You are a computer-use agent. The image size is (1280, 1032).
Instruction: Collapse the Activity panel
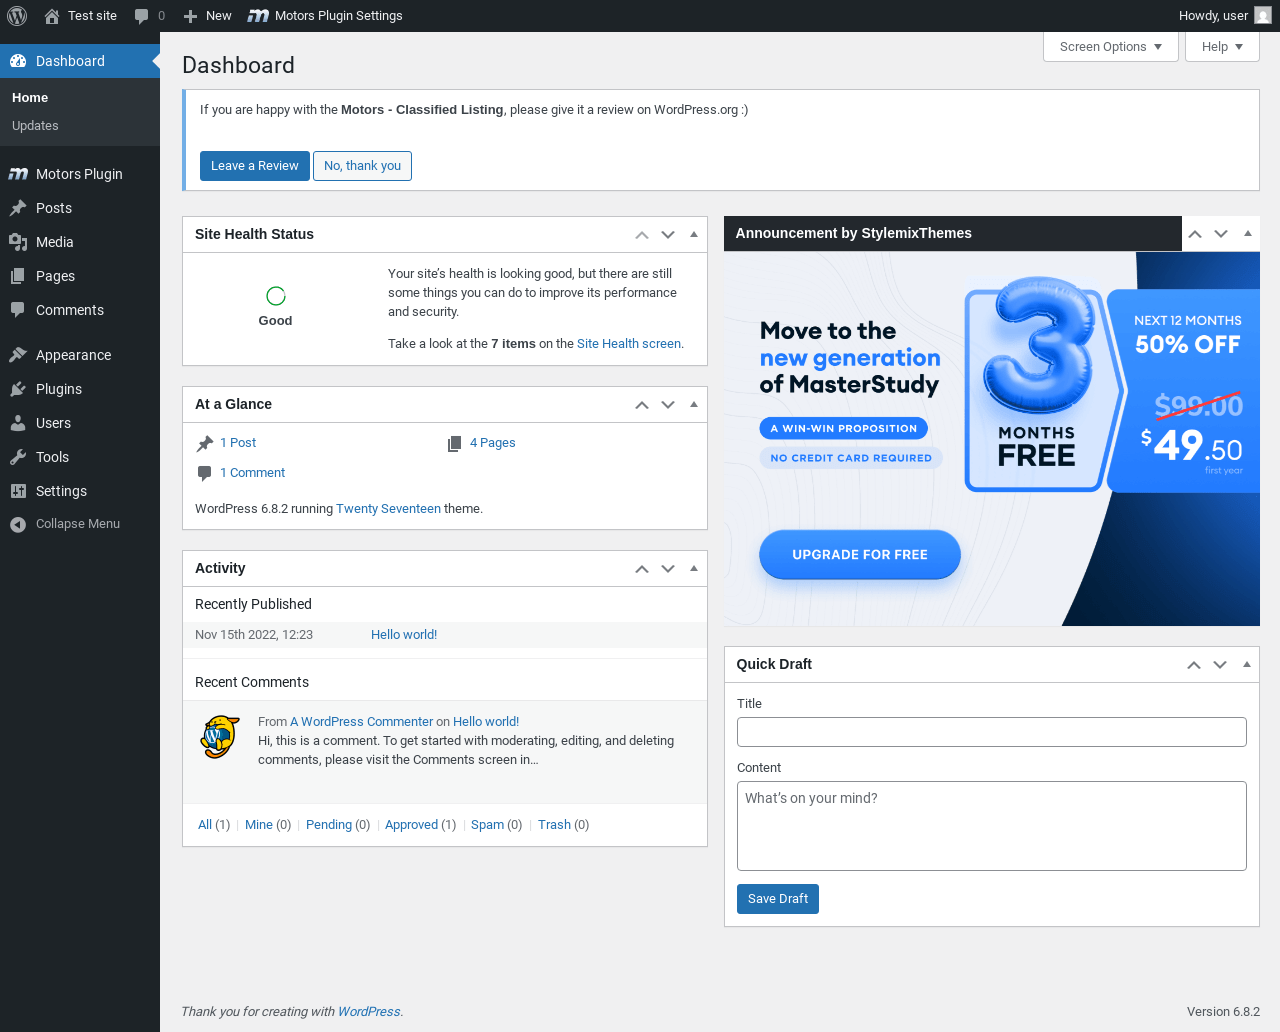pyautogui.click(x=694, y=569)
